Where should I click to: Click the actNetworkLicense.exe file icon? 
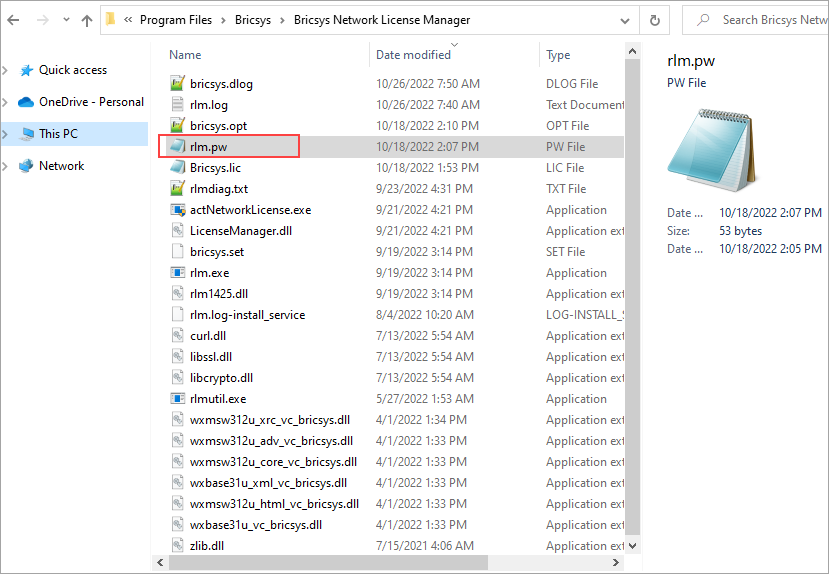click(x=177, y=210)
